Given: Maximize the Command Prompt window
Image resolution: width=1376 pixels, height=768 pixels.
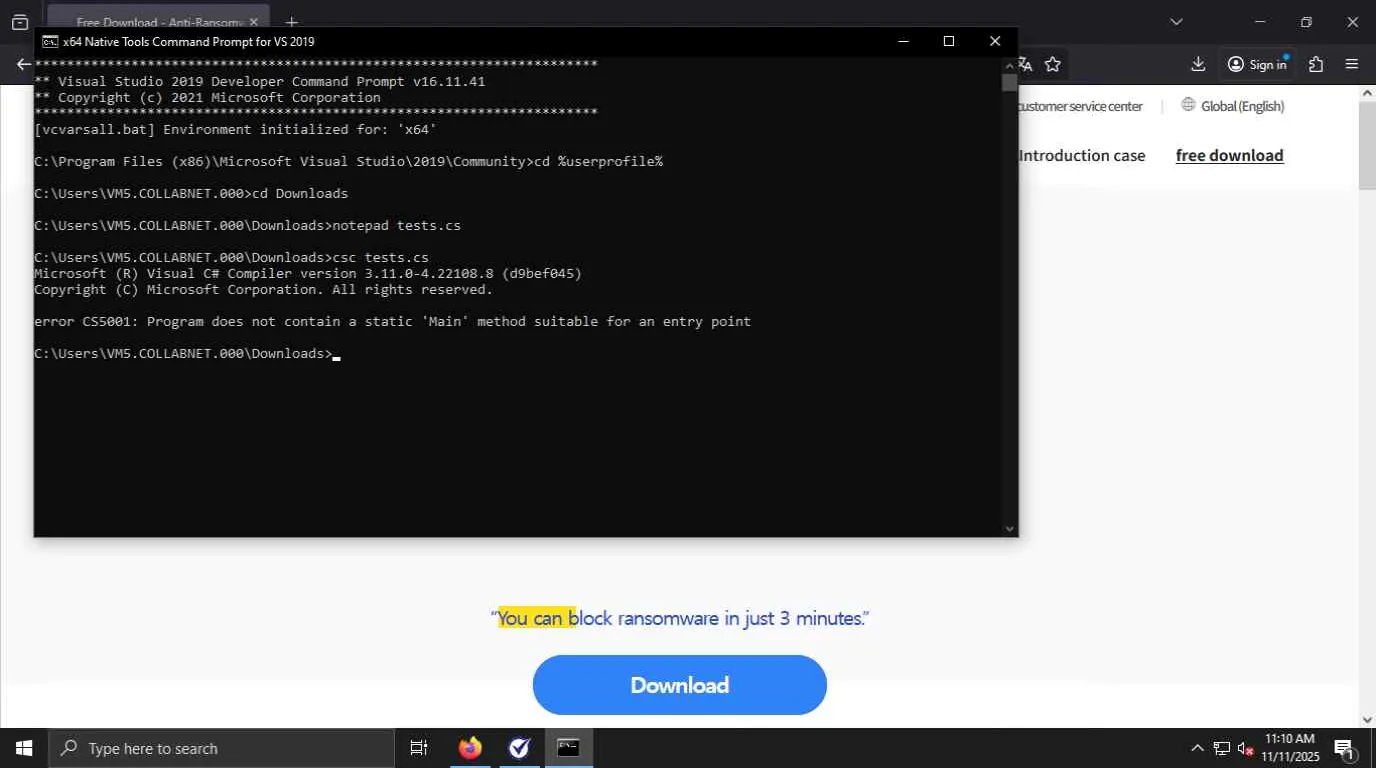Looking at the screenshot, I should point(948,41).
